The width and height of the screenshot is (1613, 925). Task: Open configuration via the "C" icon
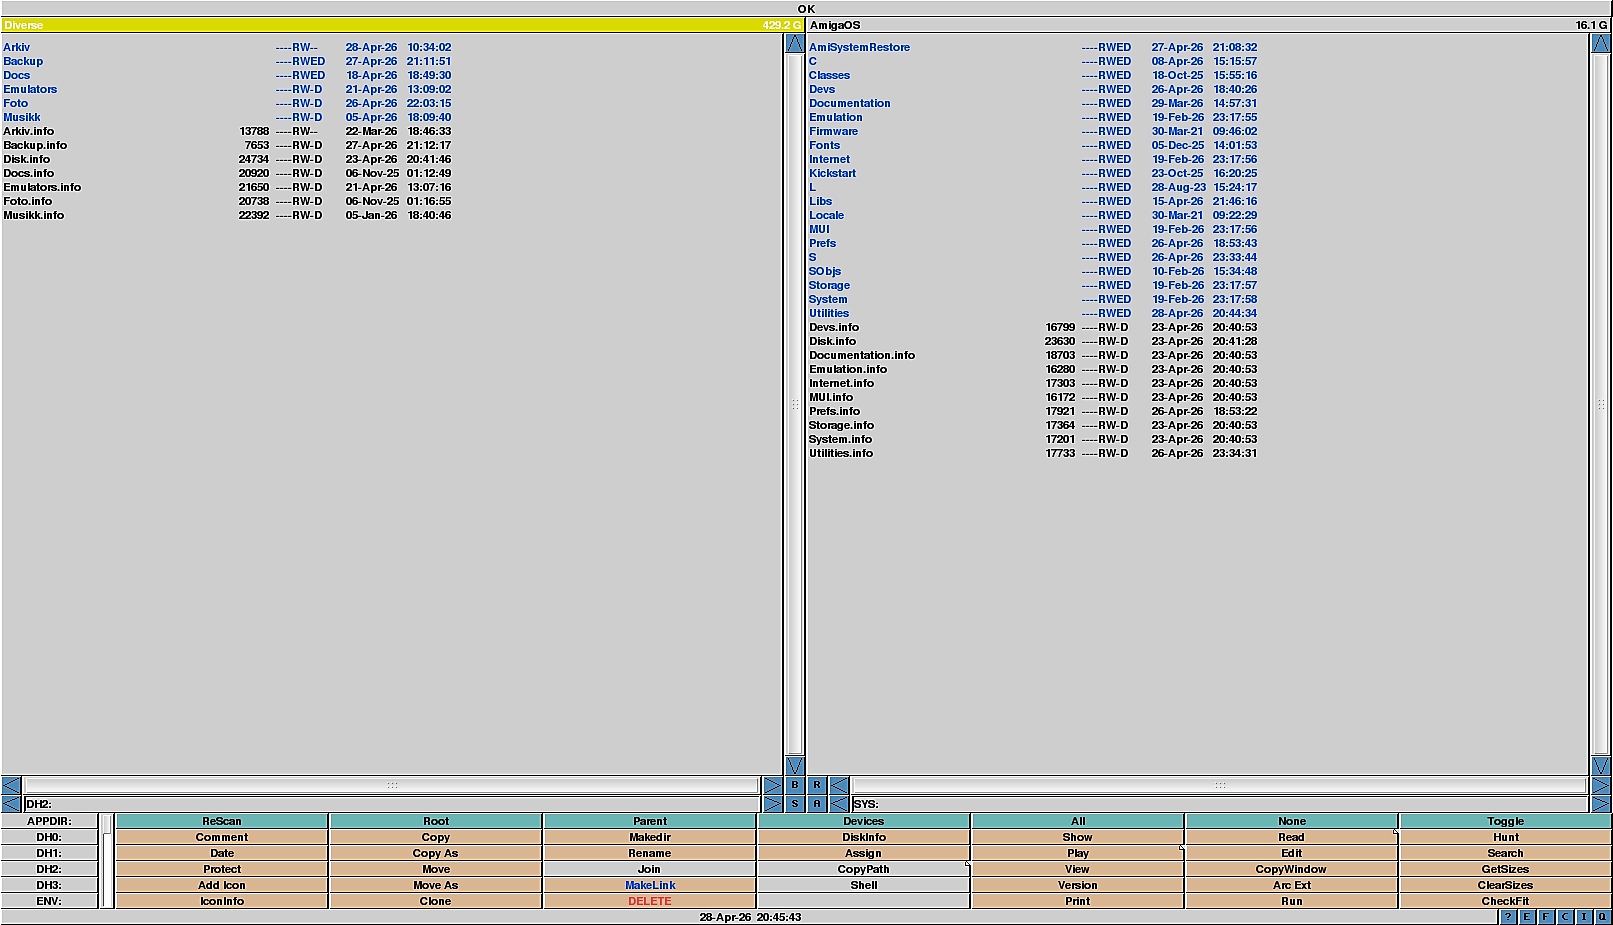click(1565, 917)
